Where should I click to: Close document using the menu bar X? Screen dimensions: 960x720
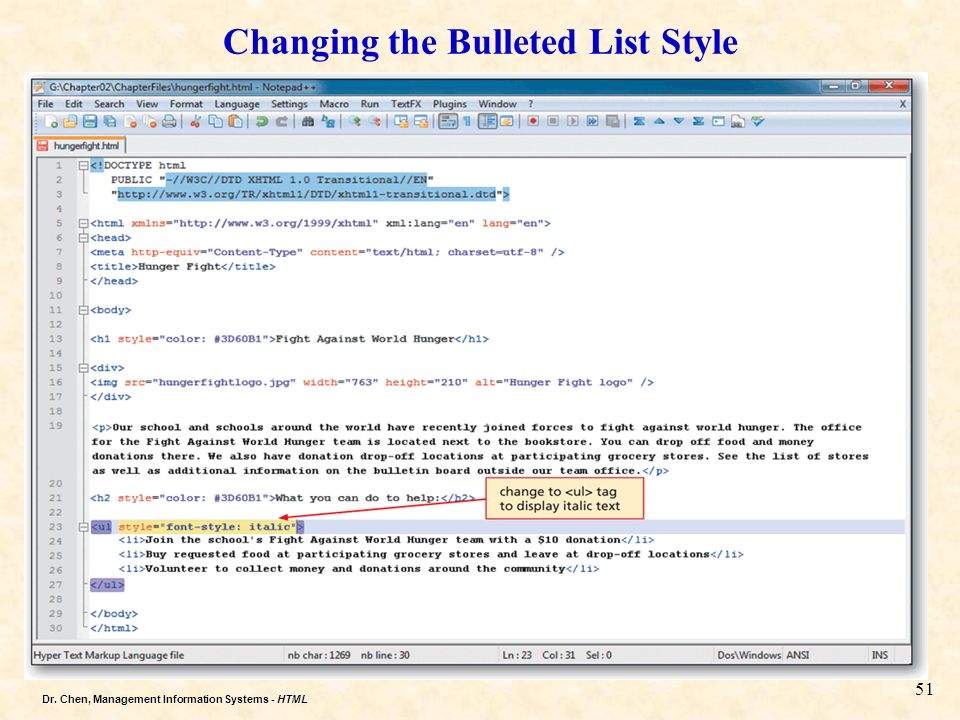(902, 104)
